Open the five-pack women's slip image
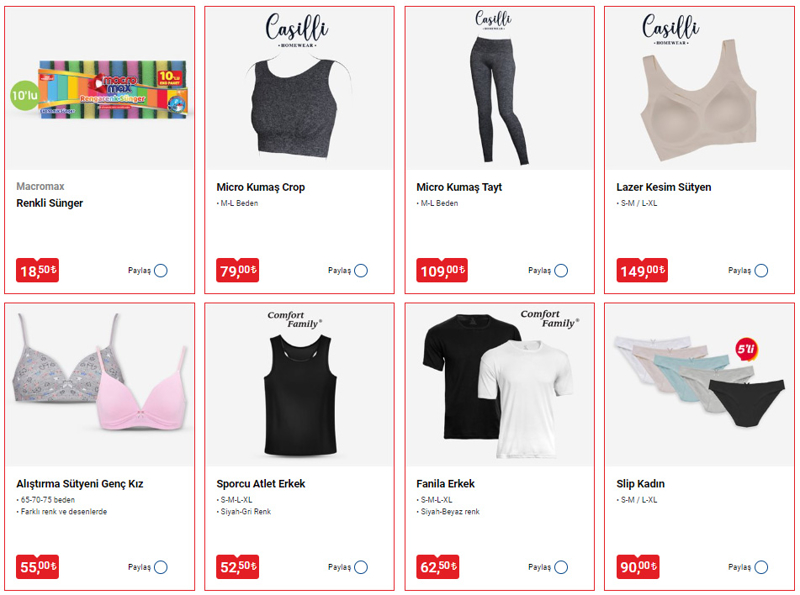Viewport: 800px width, 595px height. tap(699, 386)
